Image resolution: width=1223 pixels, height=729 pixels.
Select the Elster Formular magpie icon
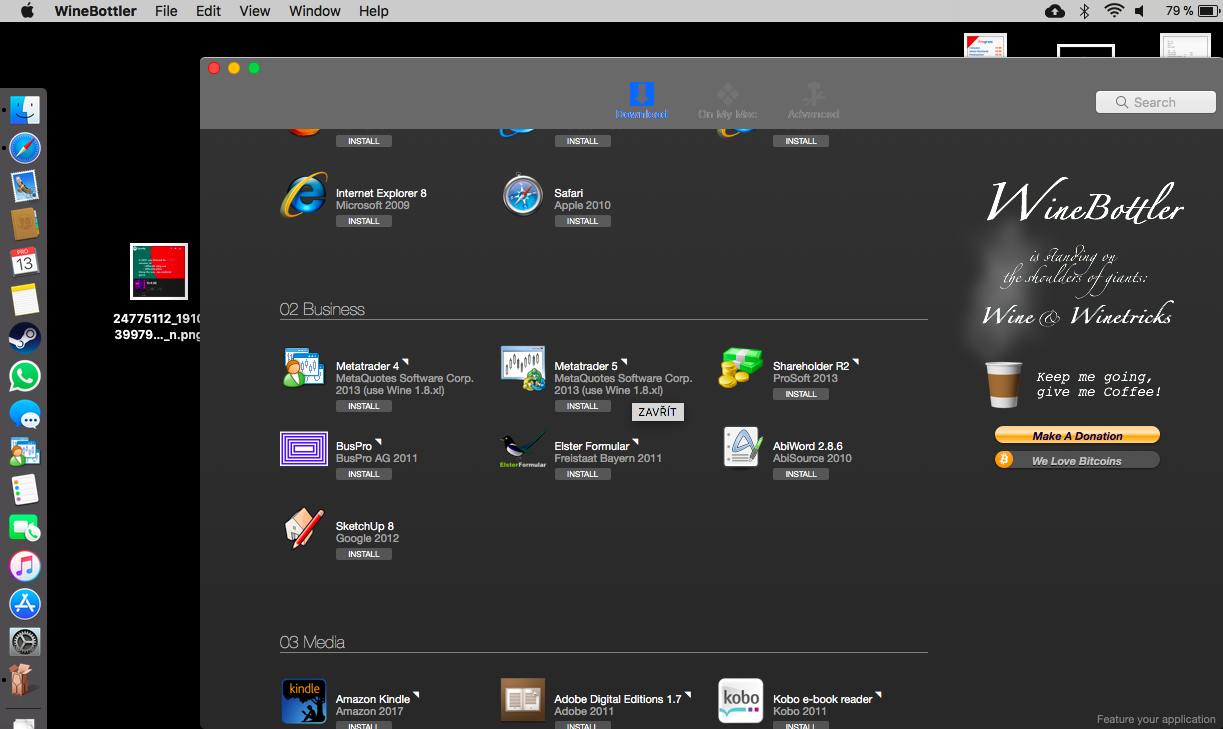pyautogui.click(x=523, y=449)
